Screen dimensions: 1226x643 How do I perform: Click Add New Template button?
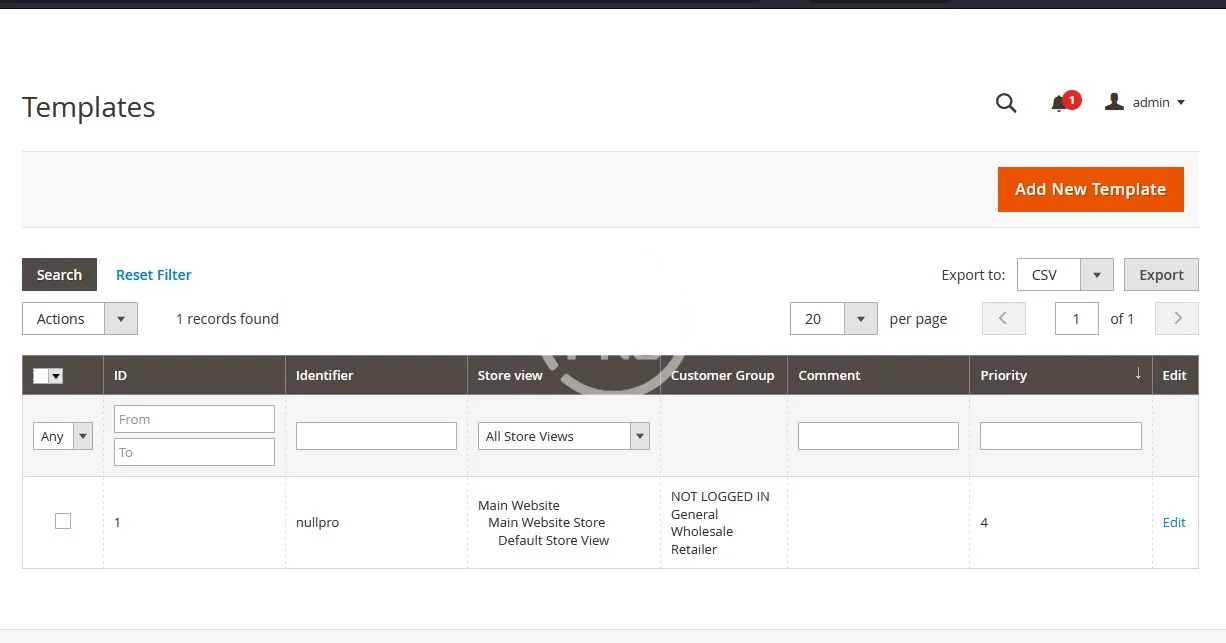(1090, 189)
